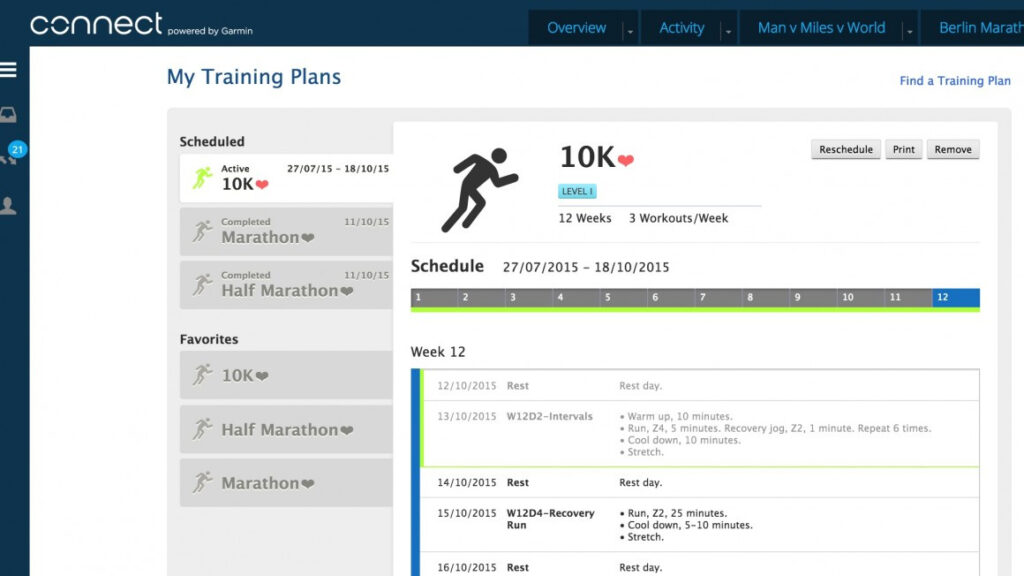1024x576 pixels.
Task: Click the Remove button for the 10K plan
Action: 952,149
